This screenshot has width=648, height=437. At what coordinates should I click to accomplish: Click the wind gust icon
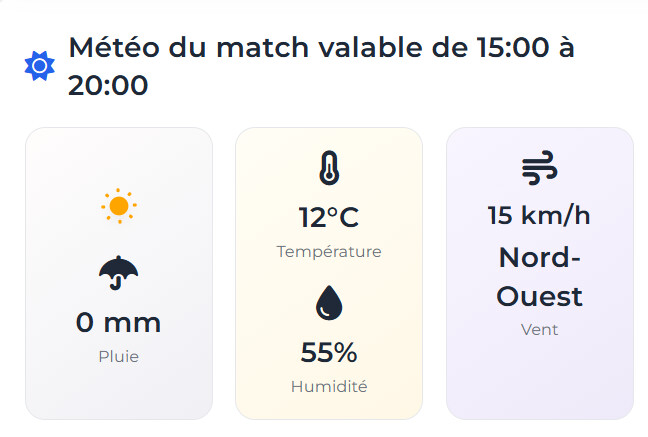pos(540,169)
